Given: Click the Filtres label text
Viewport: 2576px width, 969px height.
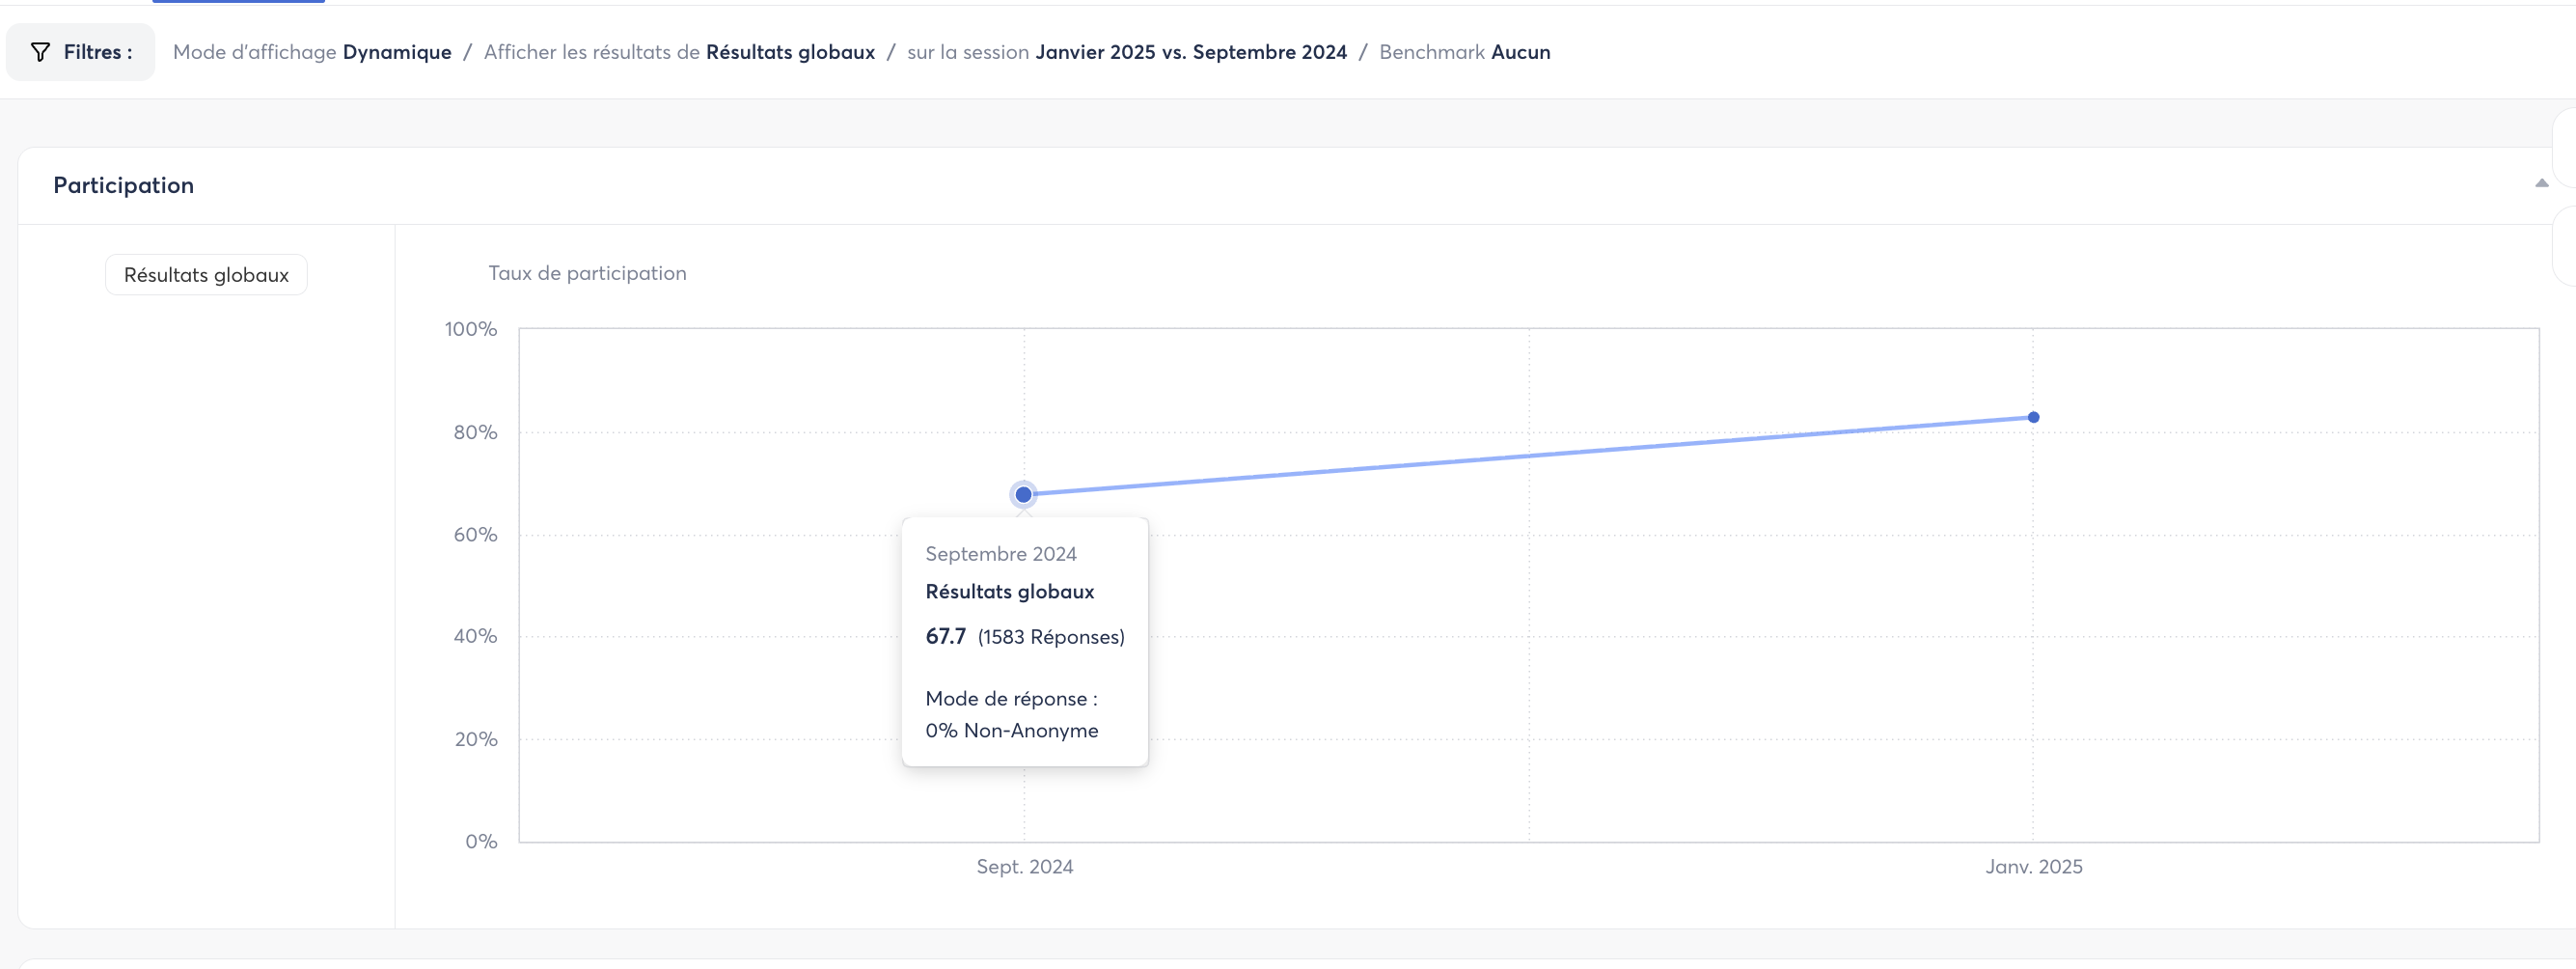Looking at the screenshot, I should click(x=98, y=52).
